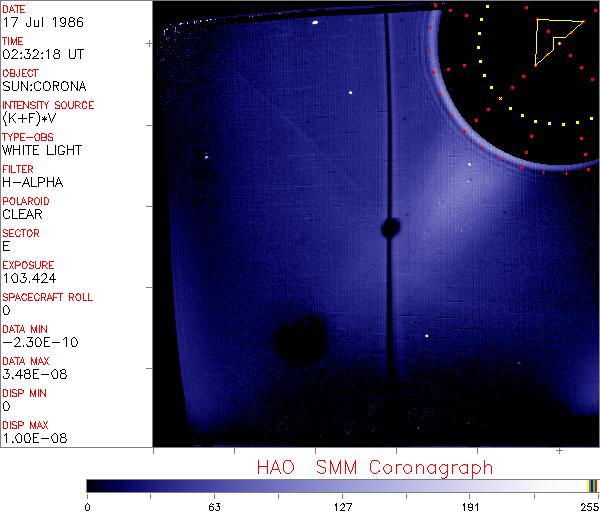Screen dimensions: 600x512
Task: Click the yellow triangular pointer outline
Action: 549,38
